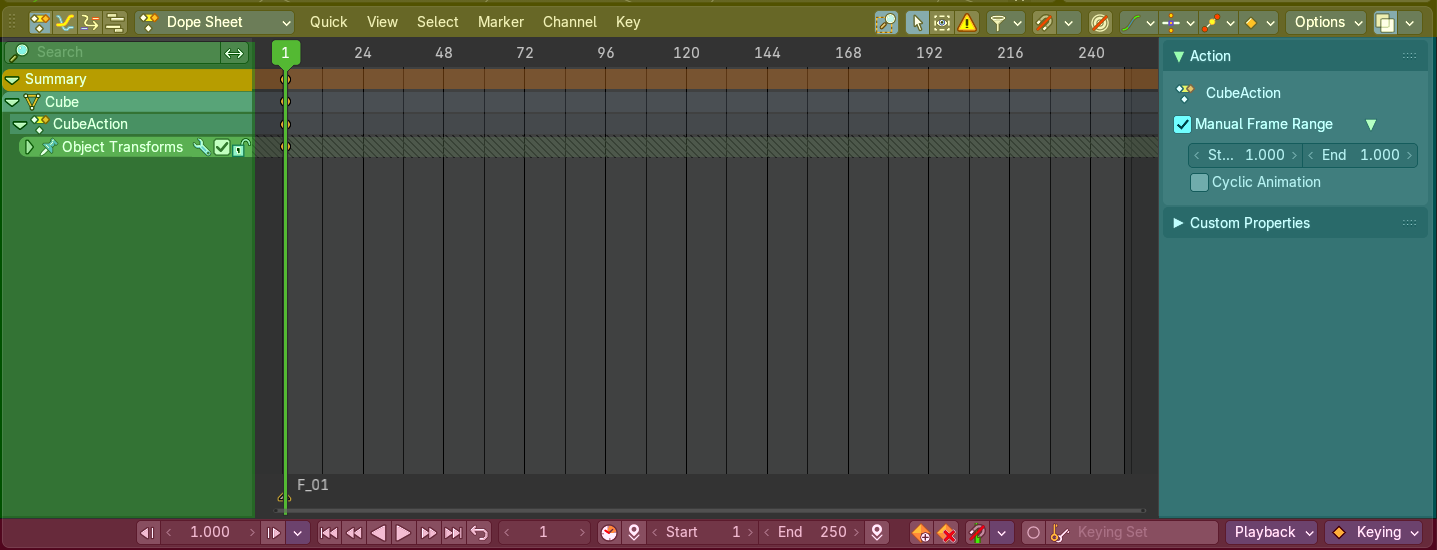Jump to the previous keyframe
Screen dimensions: 1437x550
pyautogui.click(x=354, y=533)
